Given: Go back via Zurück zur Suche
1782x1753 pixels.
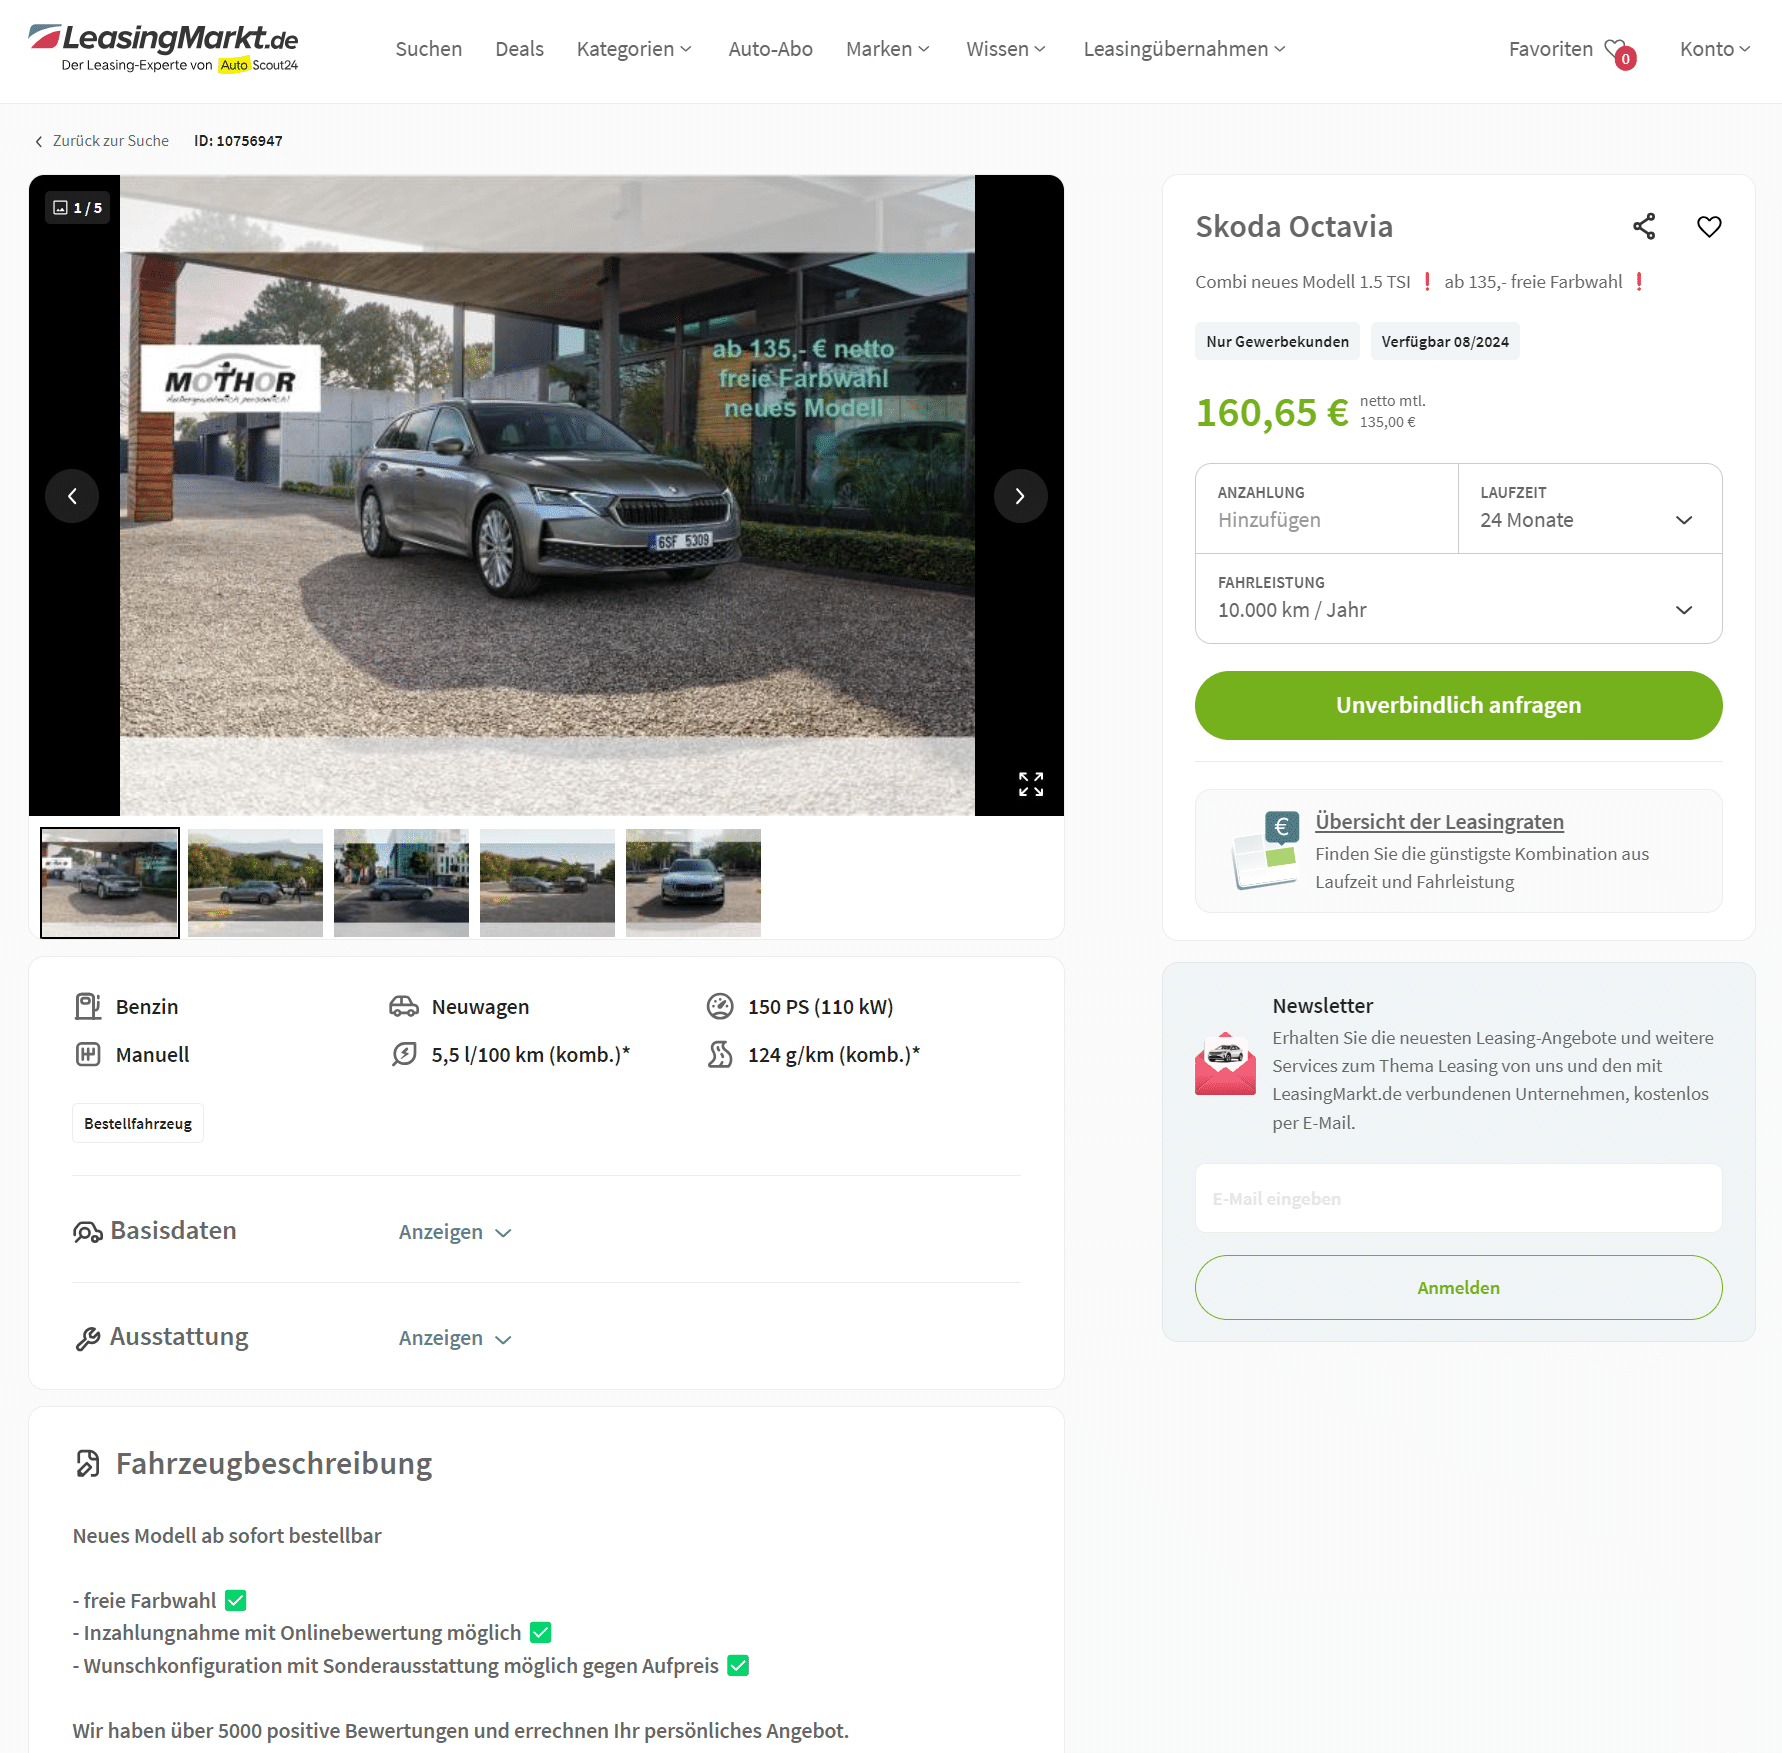Looking at the screenshot, I should (102, 141).
